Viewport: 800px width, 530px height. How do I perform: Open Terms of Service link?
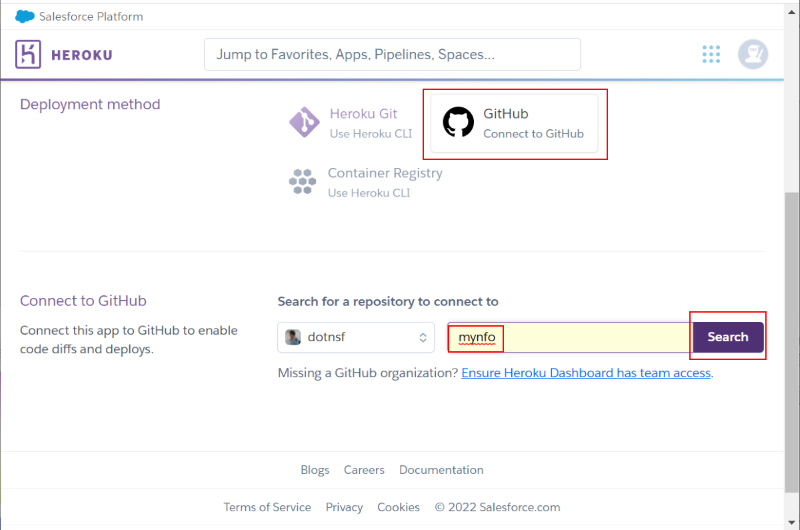(267, 507)
